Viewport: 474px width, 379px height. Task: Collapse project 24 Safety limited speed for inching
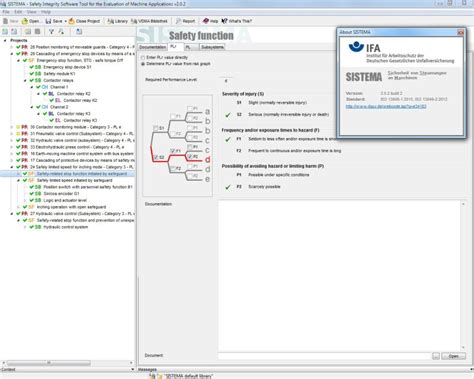pos(12,167)
